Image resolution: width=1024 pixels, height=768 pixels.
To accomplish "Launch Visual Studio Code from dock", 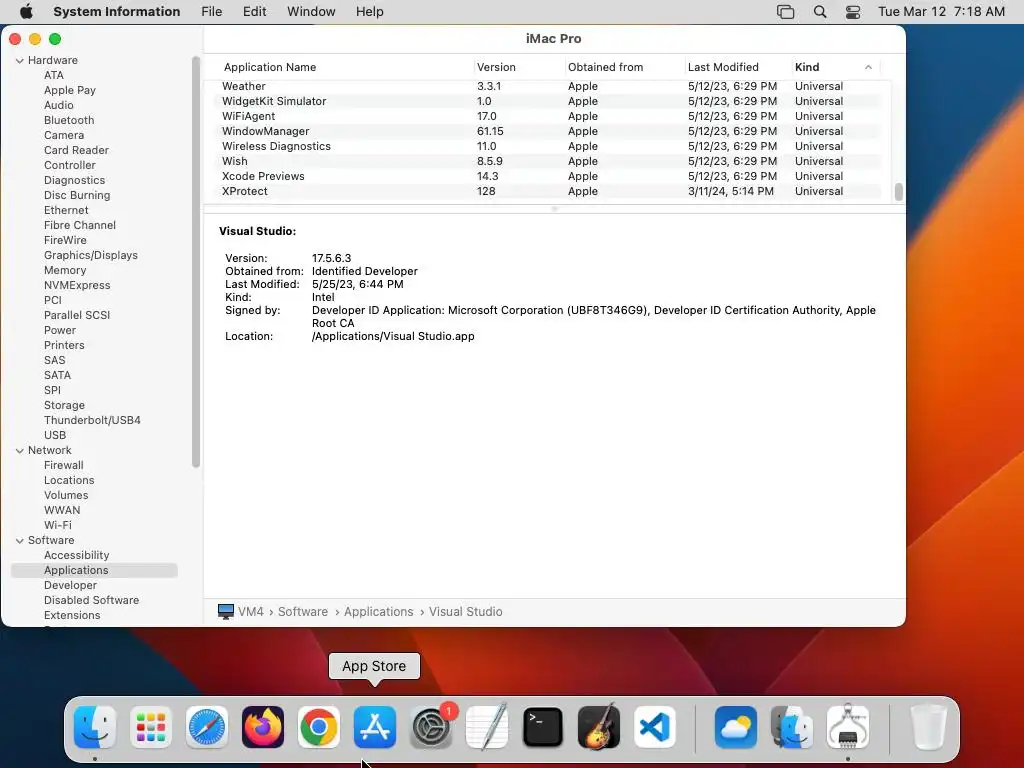I will (x=654, y=727).
